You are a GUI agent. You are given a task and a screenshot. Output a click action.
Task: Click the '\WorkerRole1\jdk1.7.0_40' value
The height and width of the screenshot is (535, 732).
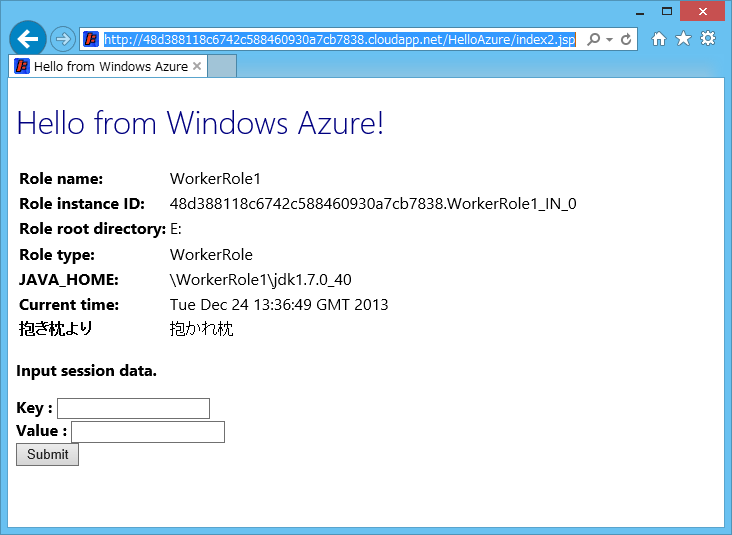(x=260, y=280)
